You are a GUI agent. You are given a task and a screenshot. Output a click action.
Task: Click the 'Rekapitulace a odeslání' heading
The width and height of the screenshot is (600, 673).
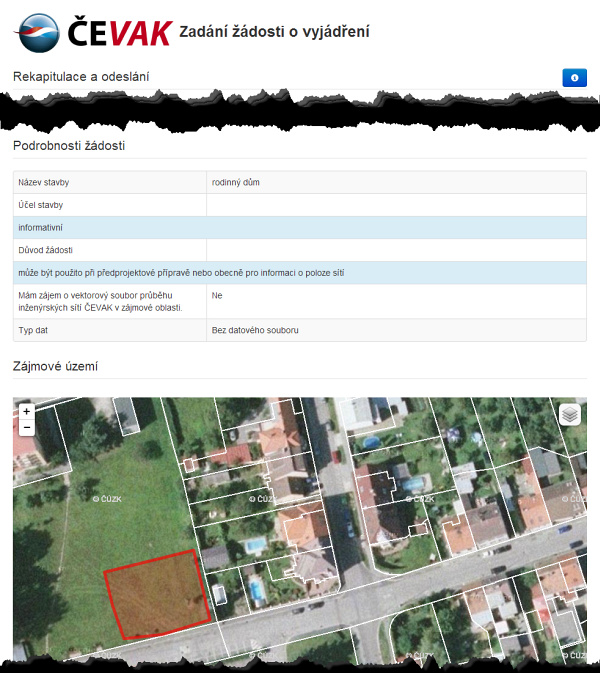coord(81,77)
